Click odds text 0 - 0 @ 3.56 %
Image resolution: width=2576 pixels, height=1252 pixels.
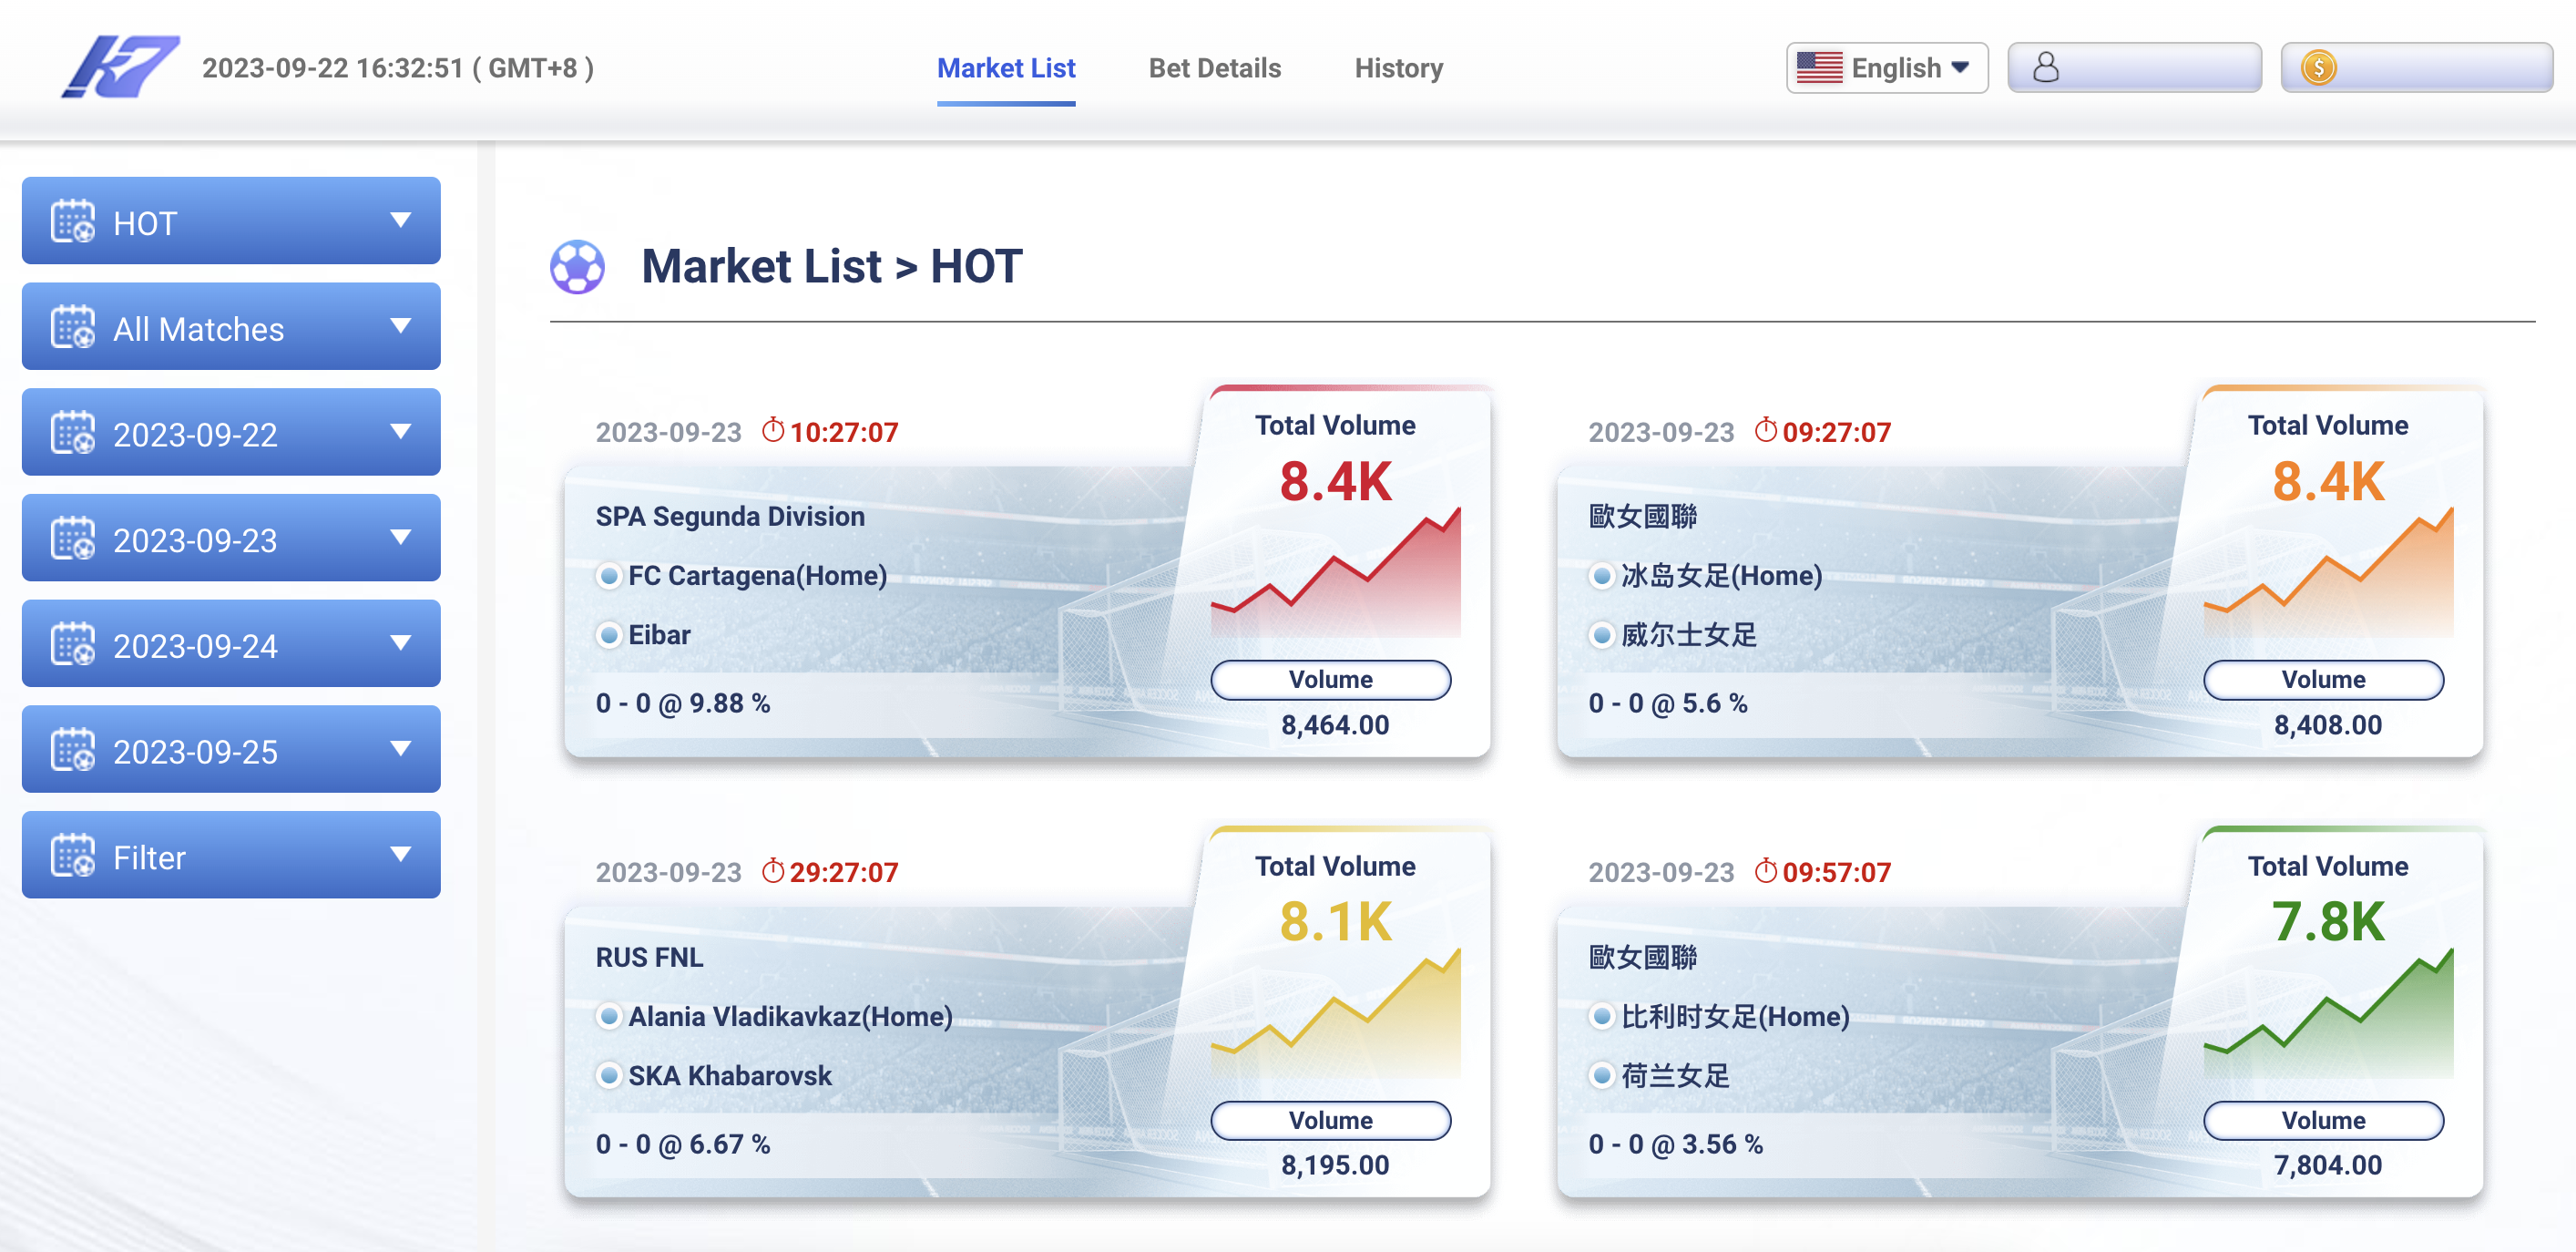[x=1675, y=1145]
